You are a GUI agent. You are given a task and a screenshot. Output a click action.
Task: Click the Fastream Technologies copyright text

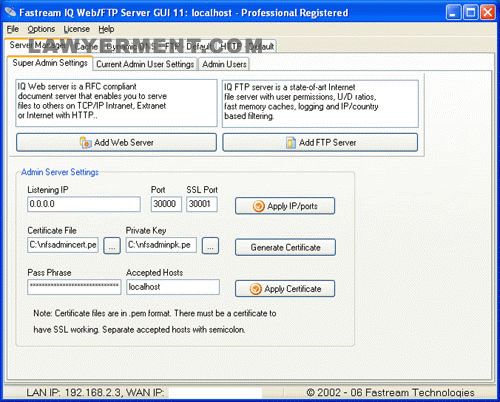[x=390, y=393]
